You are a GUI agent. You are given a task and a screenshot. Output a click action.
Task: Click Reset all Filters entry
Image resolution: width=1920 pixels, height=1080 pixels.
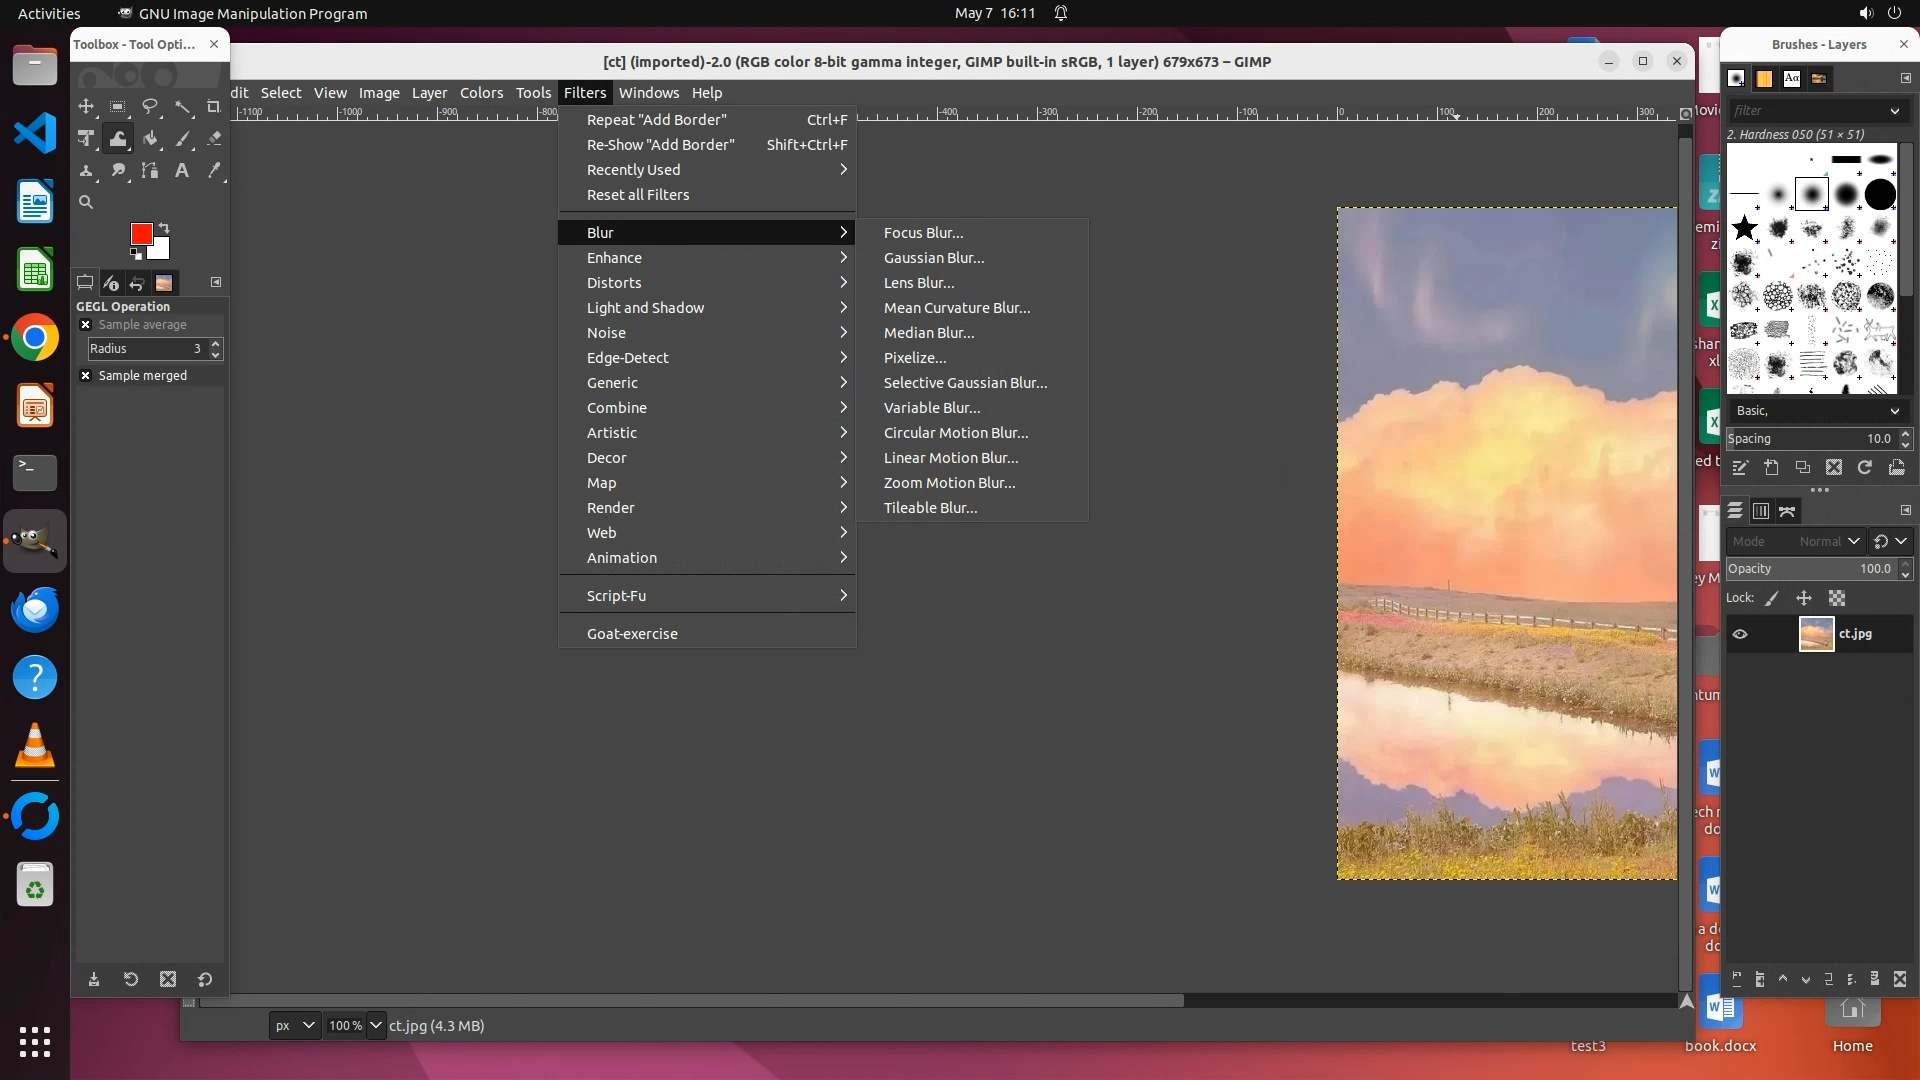point(638,195)
